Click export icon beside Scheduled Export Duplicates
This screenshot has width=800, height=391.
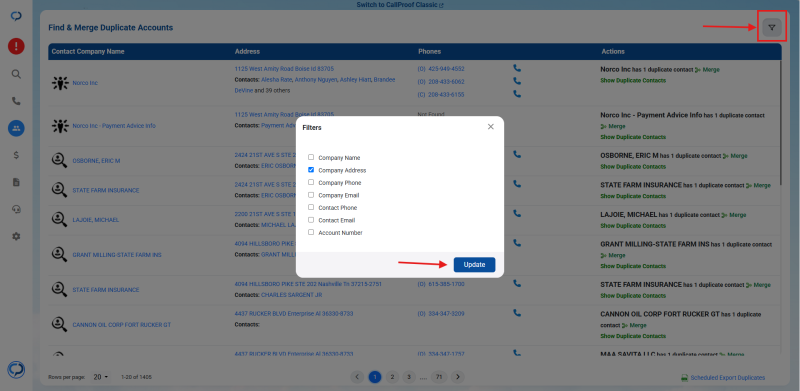pos(684,378)
